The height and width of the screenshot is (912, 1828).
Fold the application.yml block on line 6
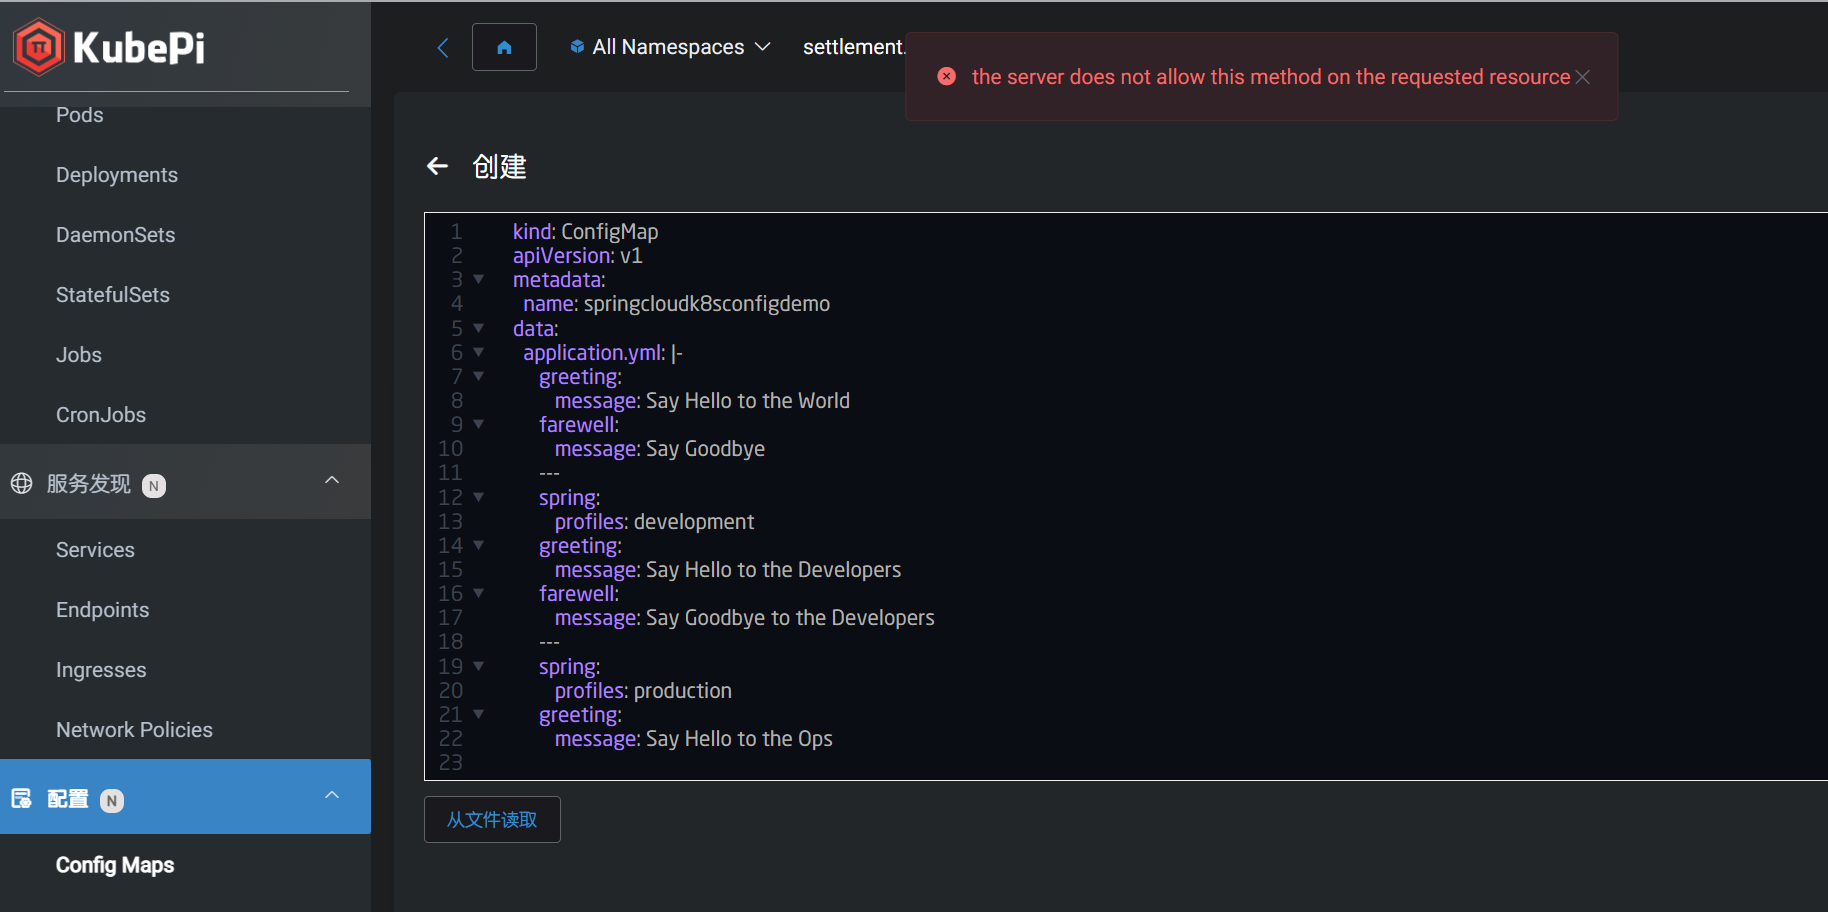(478, 352)
